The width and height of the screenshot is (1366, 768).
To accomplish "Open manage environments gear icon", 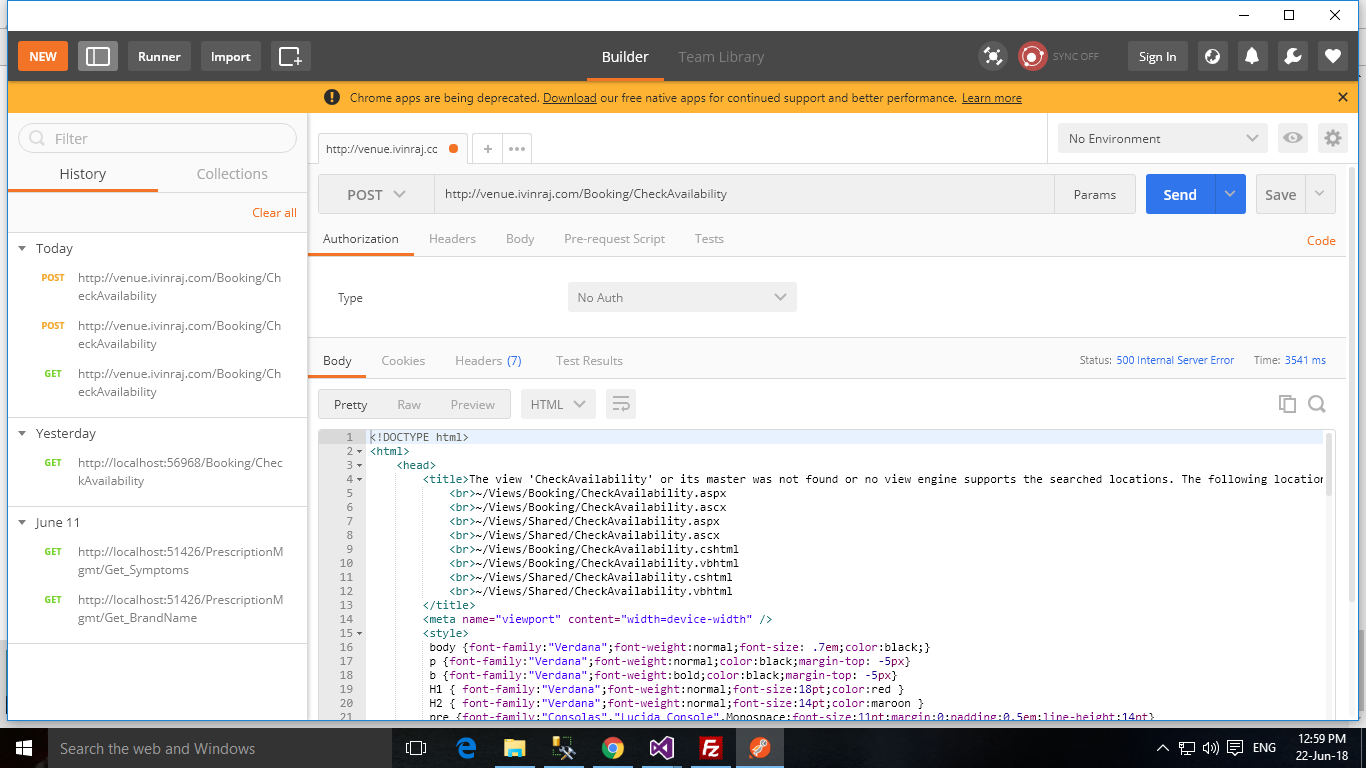I will 1332,138.
